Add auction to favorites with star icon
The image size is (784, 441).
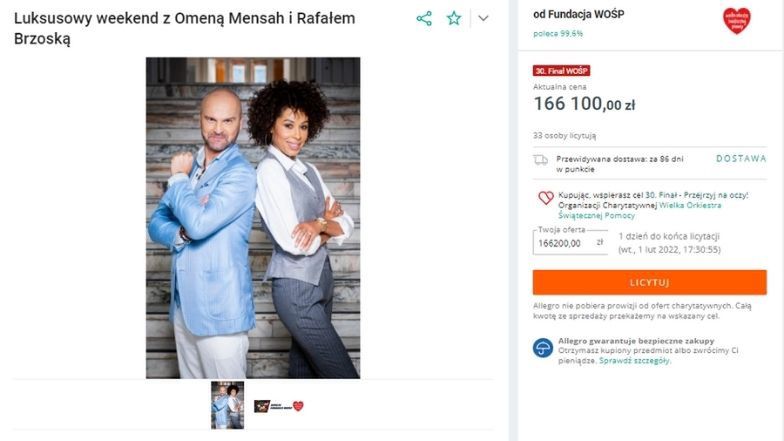(x=454, y=18)
